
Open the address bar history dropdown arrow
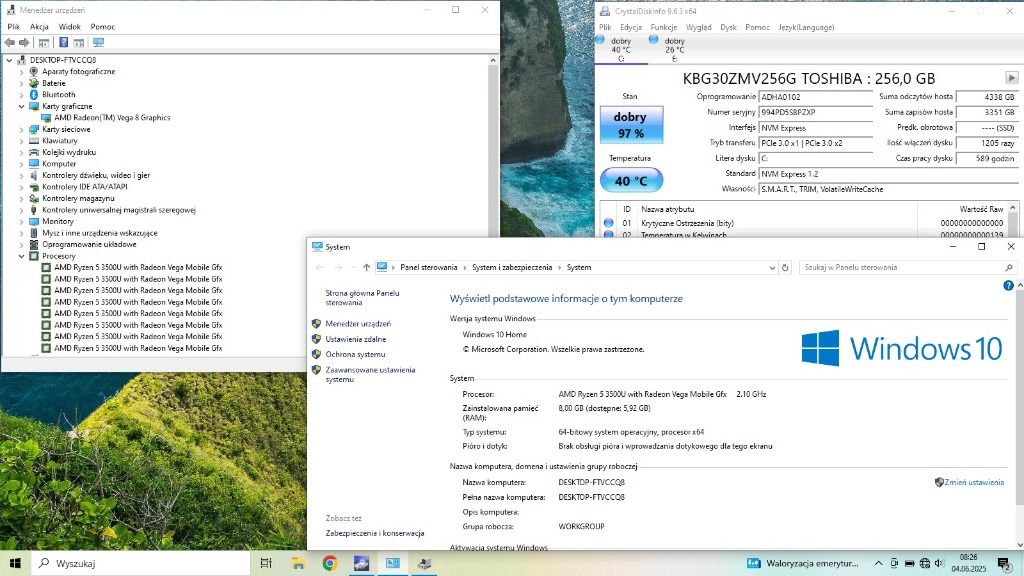tap(772, 268)
